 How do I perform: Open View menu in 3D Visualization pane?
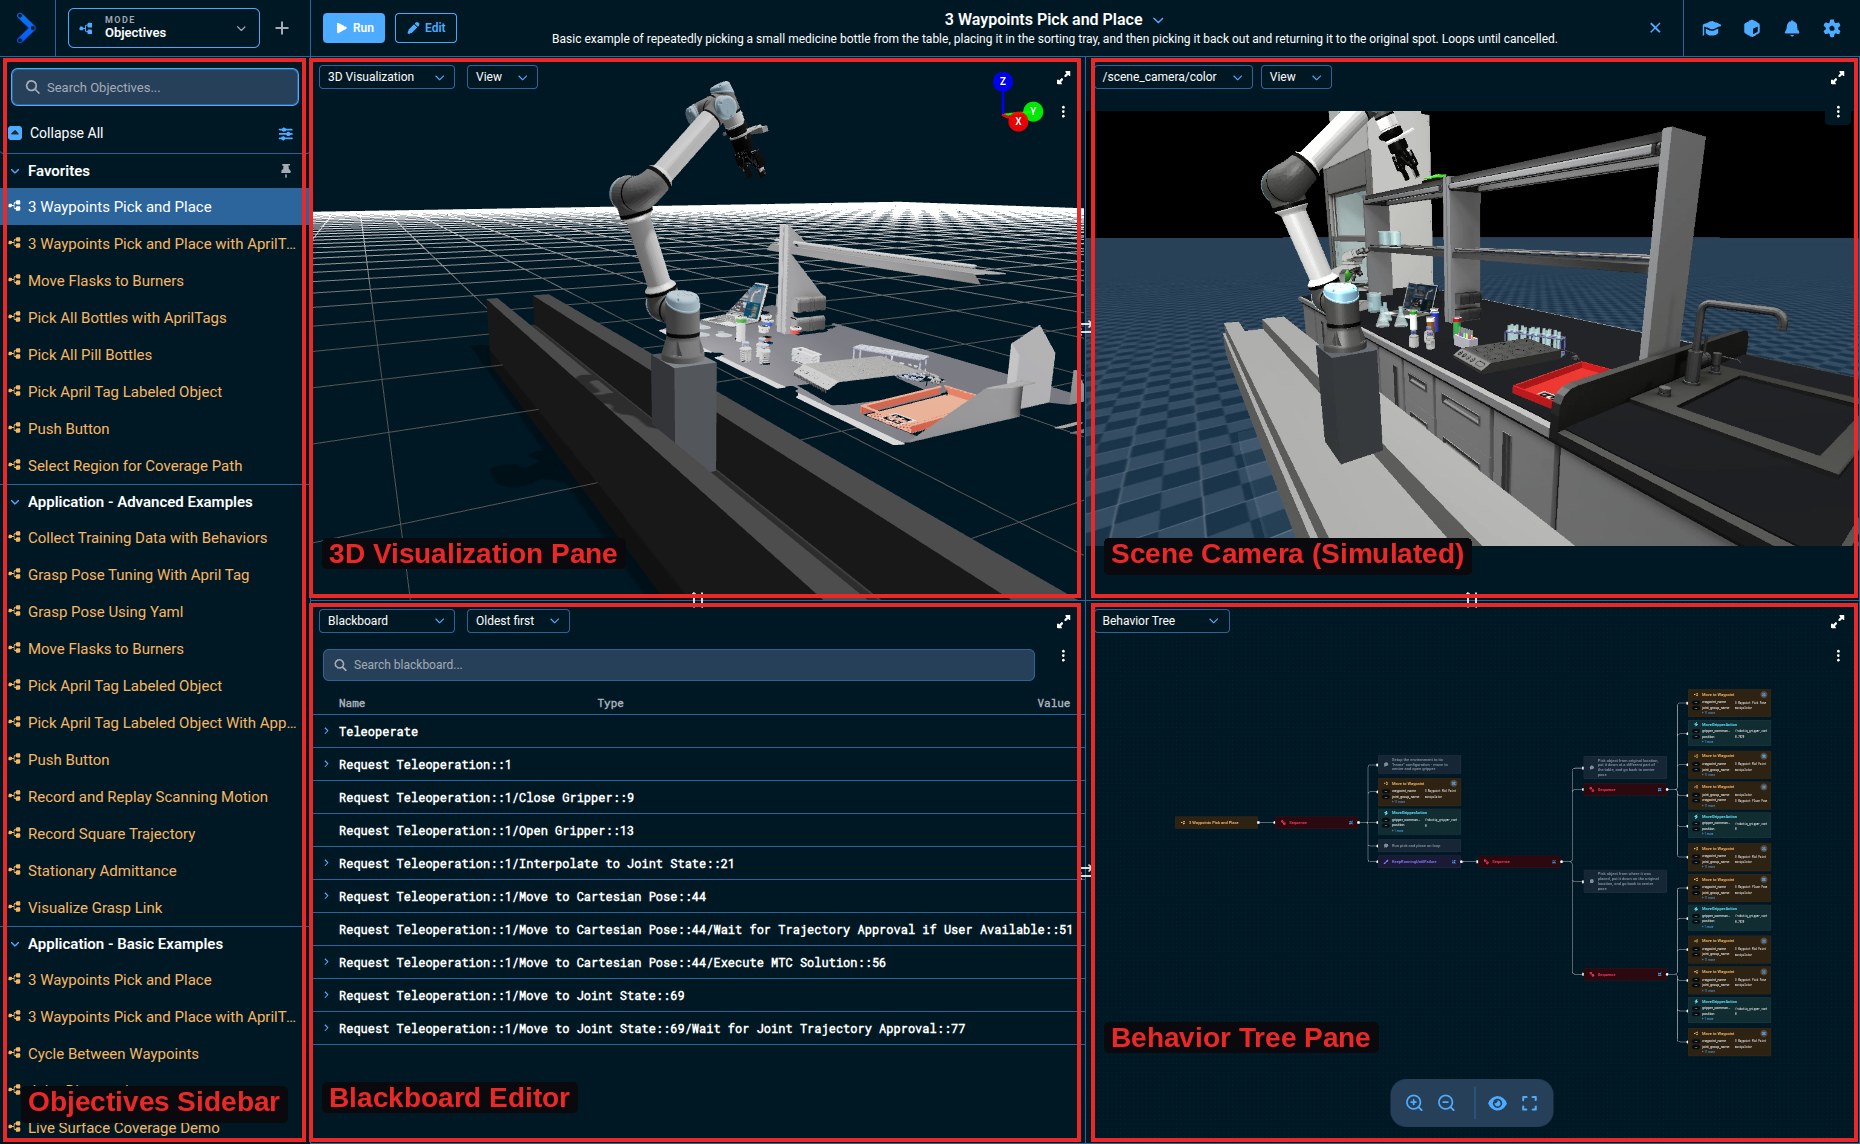coord(502,77)
